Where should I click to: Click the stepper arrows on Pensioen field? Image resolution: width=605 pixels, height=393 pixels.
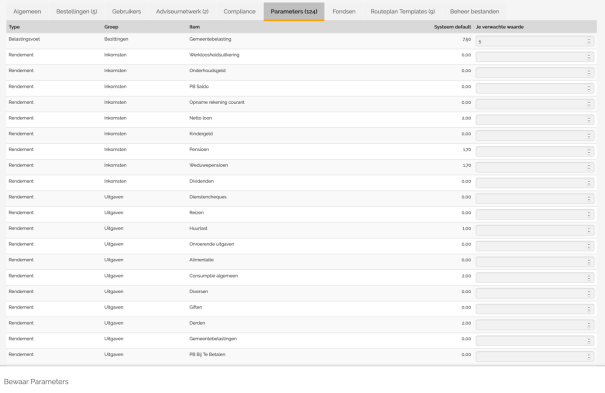589,152
